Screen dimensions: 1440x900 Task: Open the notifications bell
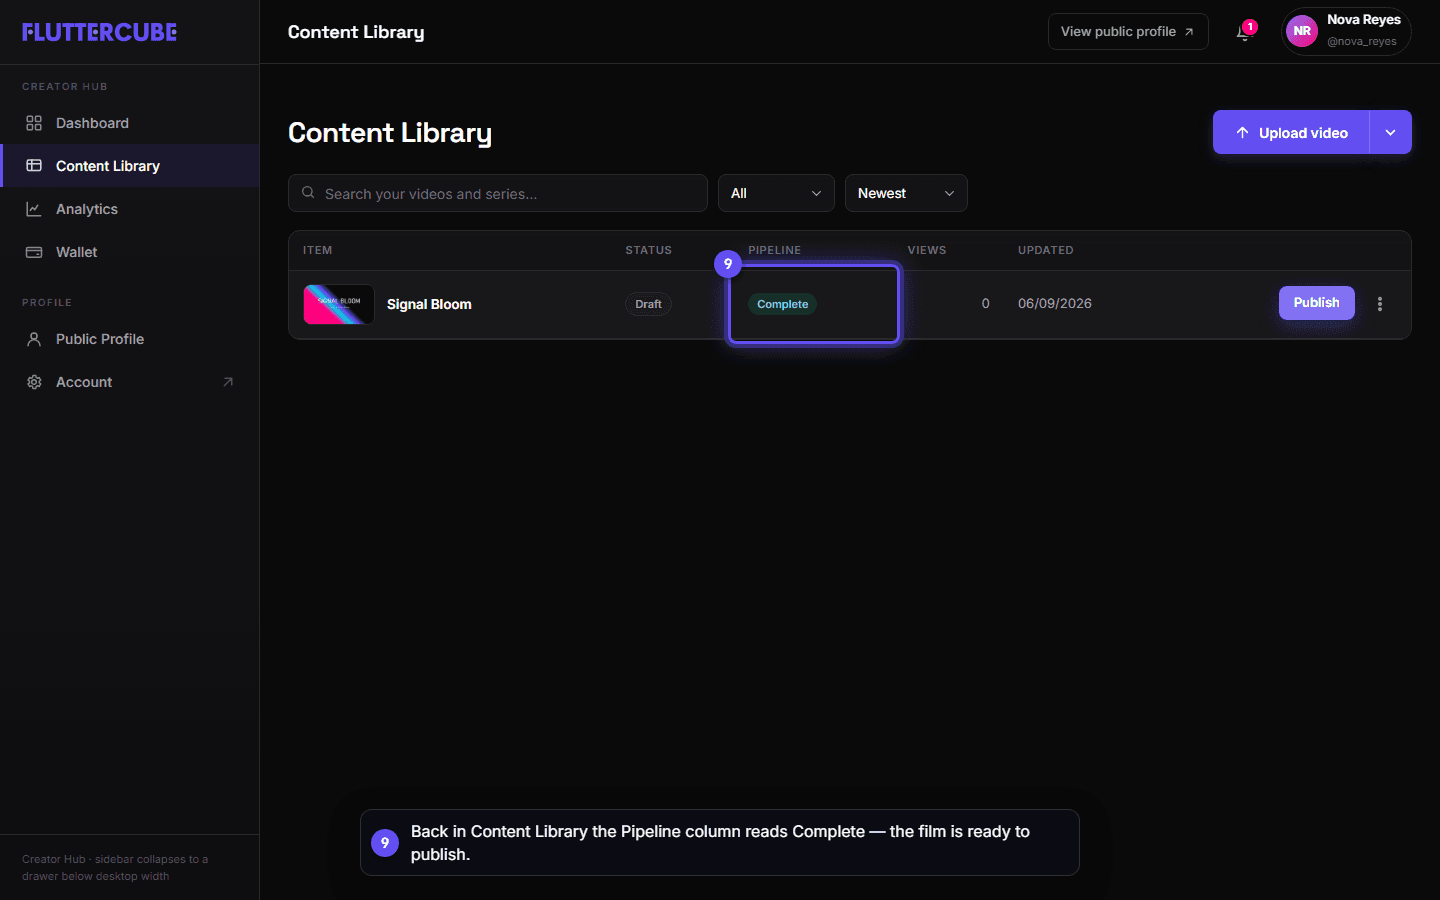click(x=1244, y=32)
